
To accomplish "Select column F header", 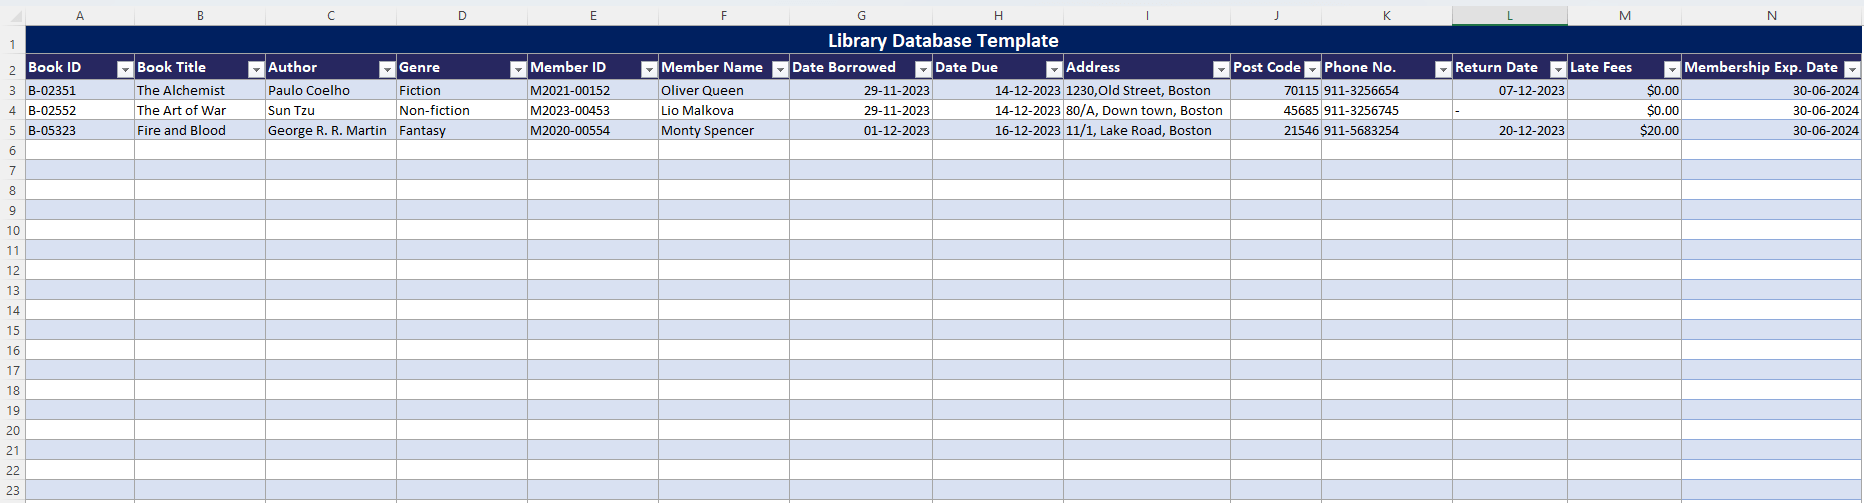I will click(724, 15).
